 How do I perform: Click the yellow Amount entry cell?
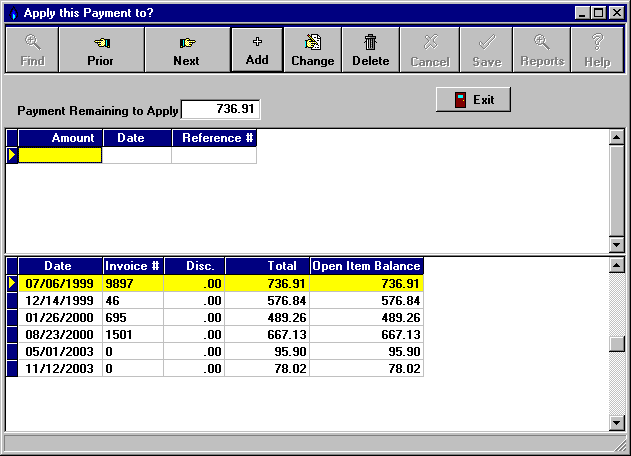60,155
